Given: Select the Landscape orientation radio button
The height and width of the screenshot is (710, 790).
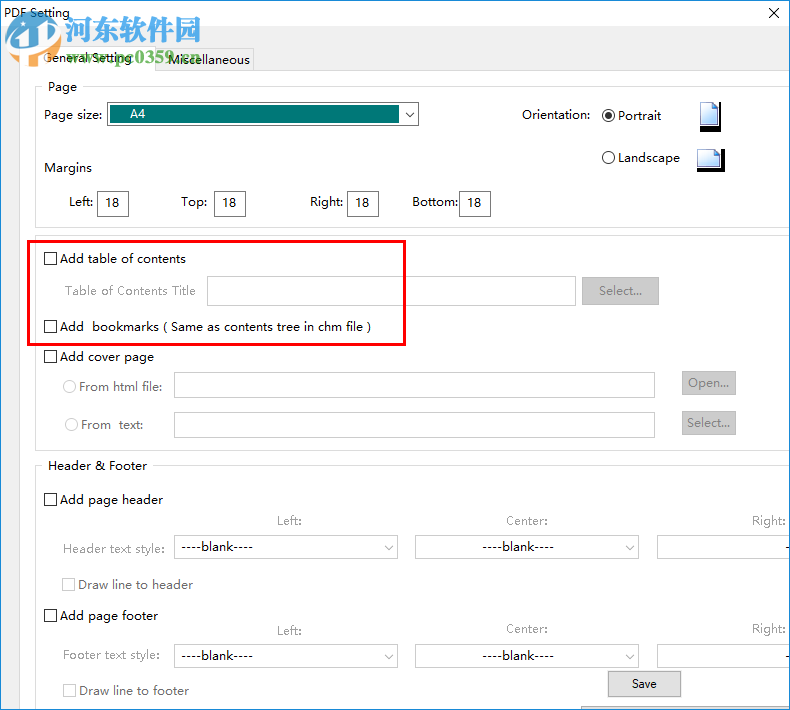Looking at the screenshot, I should tap(608, 158).
